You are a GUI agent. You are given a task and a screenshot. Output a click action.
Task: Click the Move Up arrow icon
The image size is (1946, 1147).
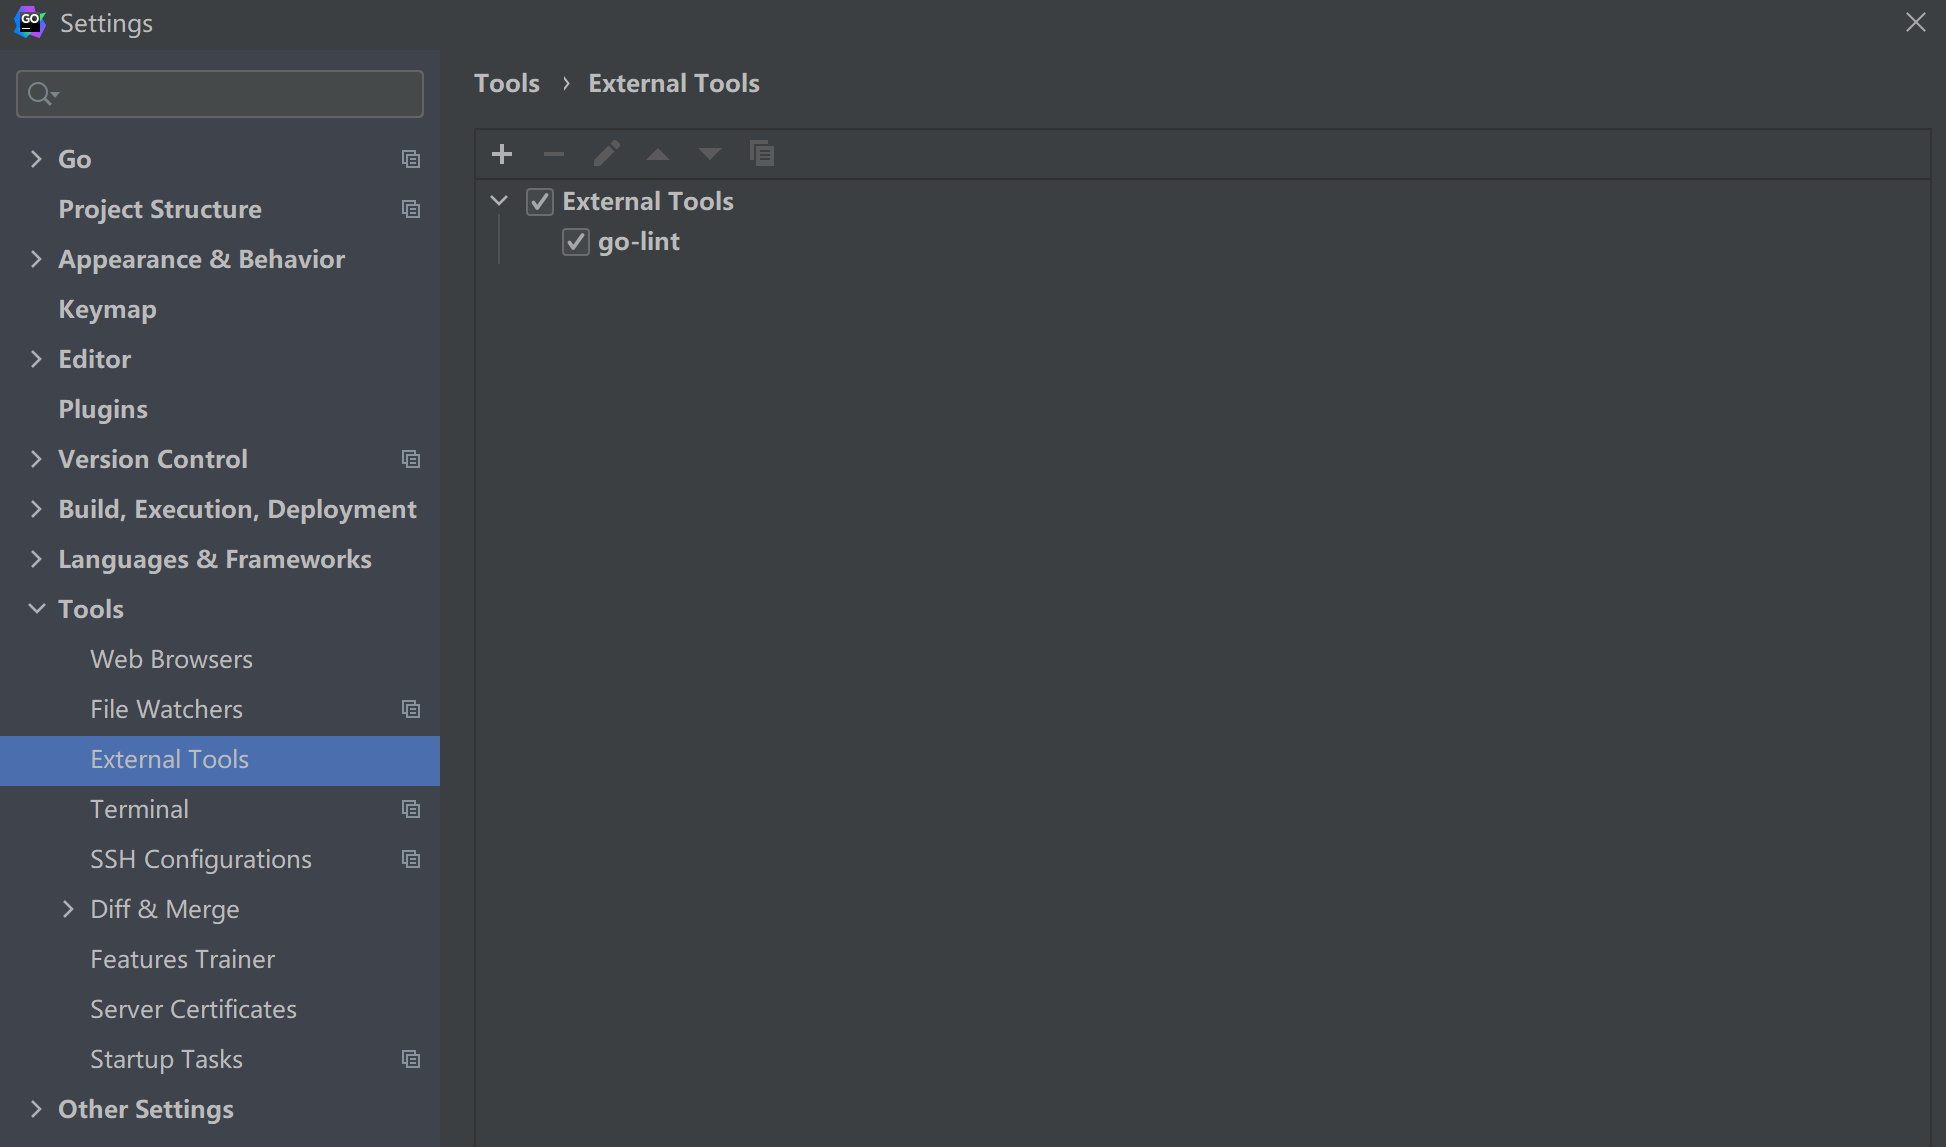click(x=658, y=154)
